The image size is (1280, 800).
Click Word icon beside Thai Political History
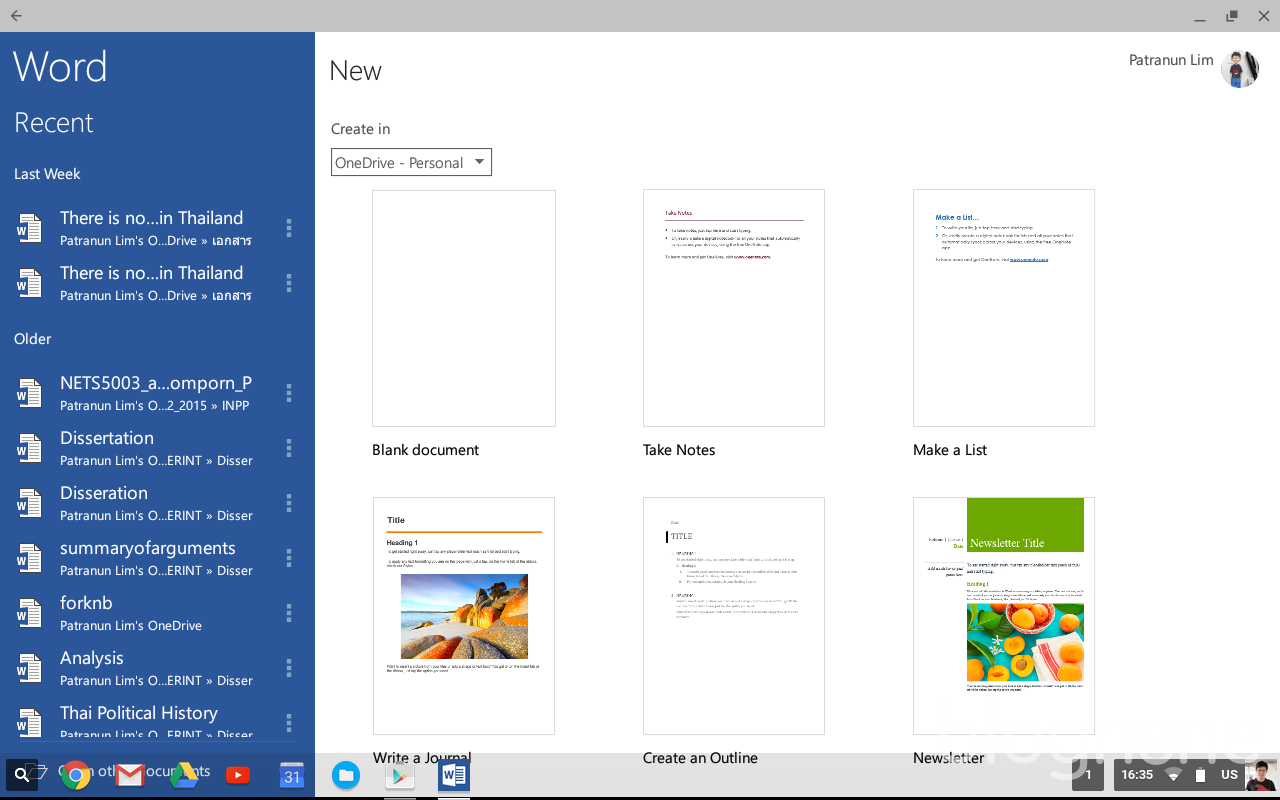tap(29, 723)
